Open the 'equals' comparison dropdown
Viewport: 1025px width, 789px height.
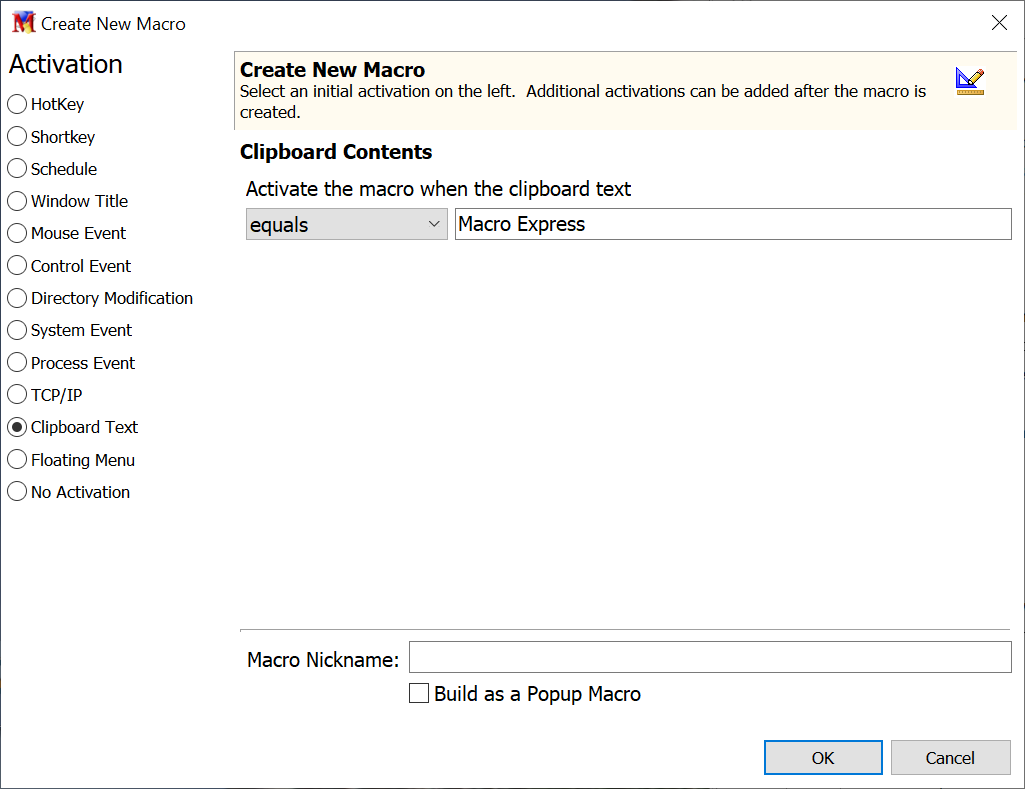[x=346, y=225]
